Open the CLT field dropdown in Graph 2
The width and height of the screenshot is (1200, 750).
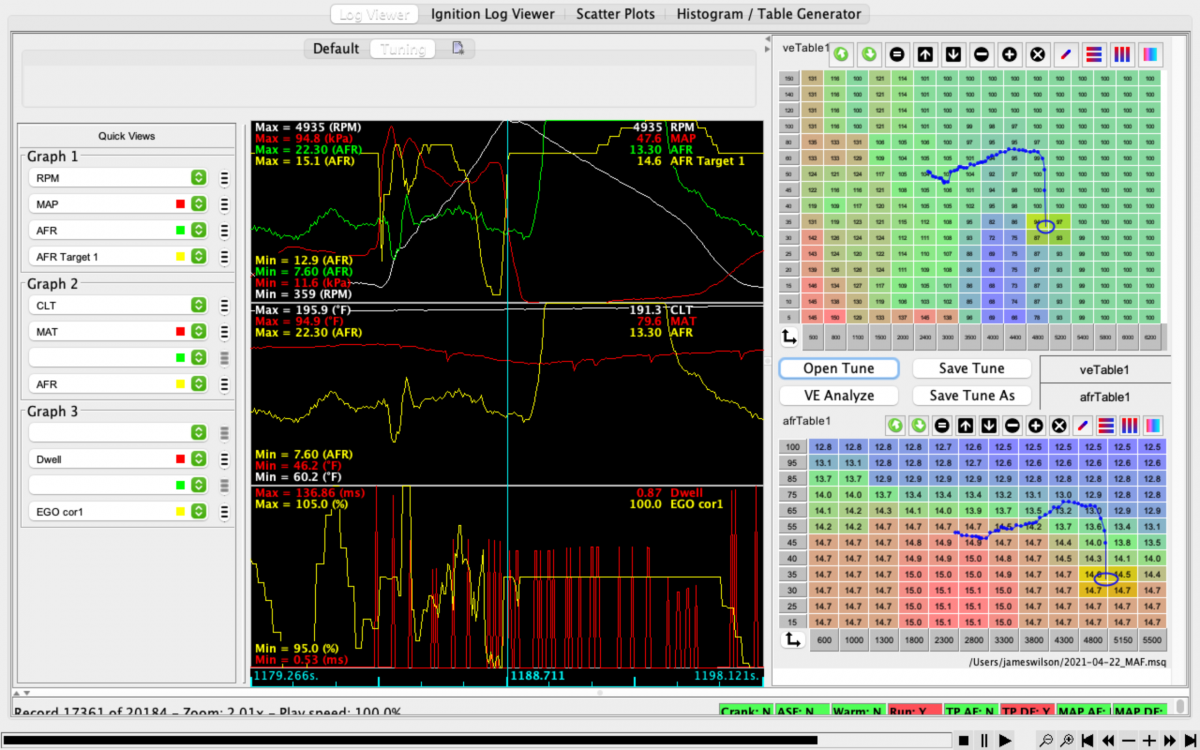click(198, 305)
